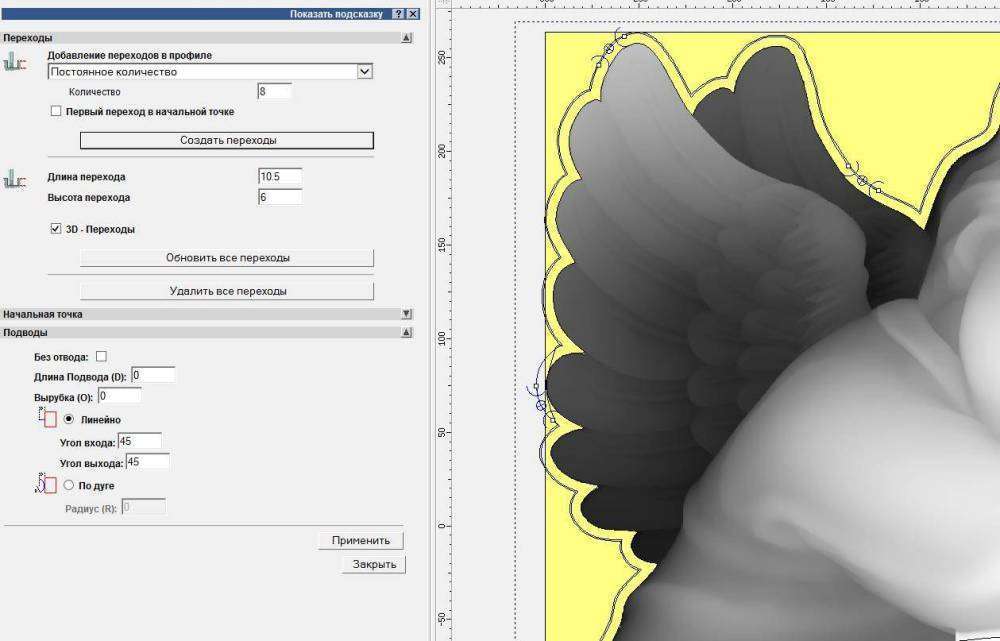The width and height of the screenshot is (1000, 641).
Task: Click the help question mark icon
Action: pyautogui.click(x=399, y=15)
